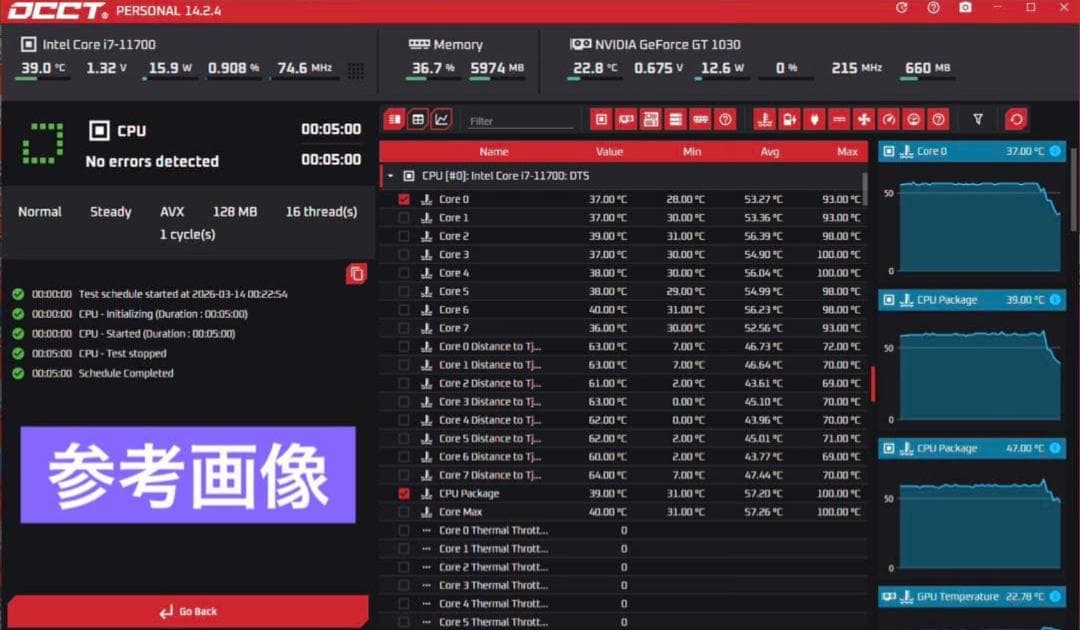
Task: Collapse the CPU [#0] Intel Core i7-11700 group
Action: tap(391, 176)
